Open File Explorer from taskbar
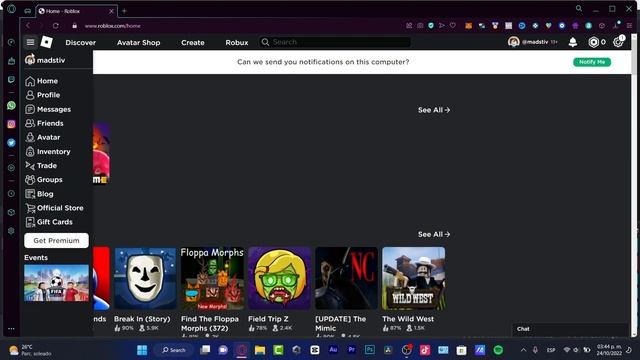This screenshot has width=640, height=360. [x=260, y=350]
